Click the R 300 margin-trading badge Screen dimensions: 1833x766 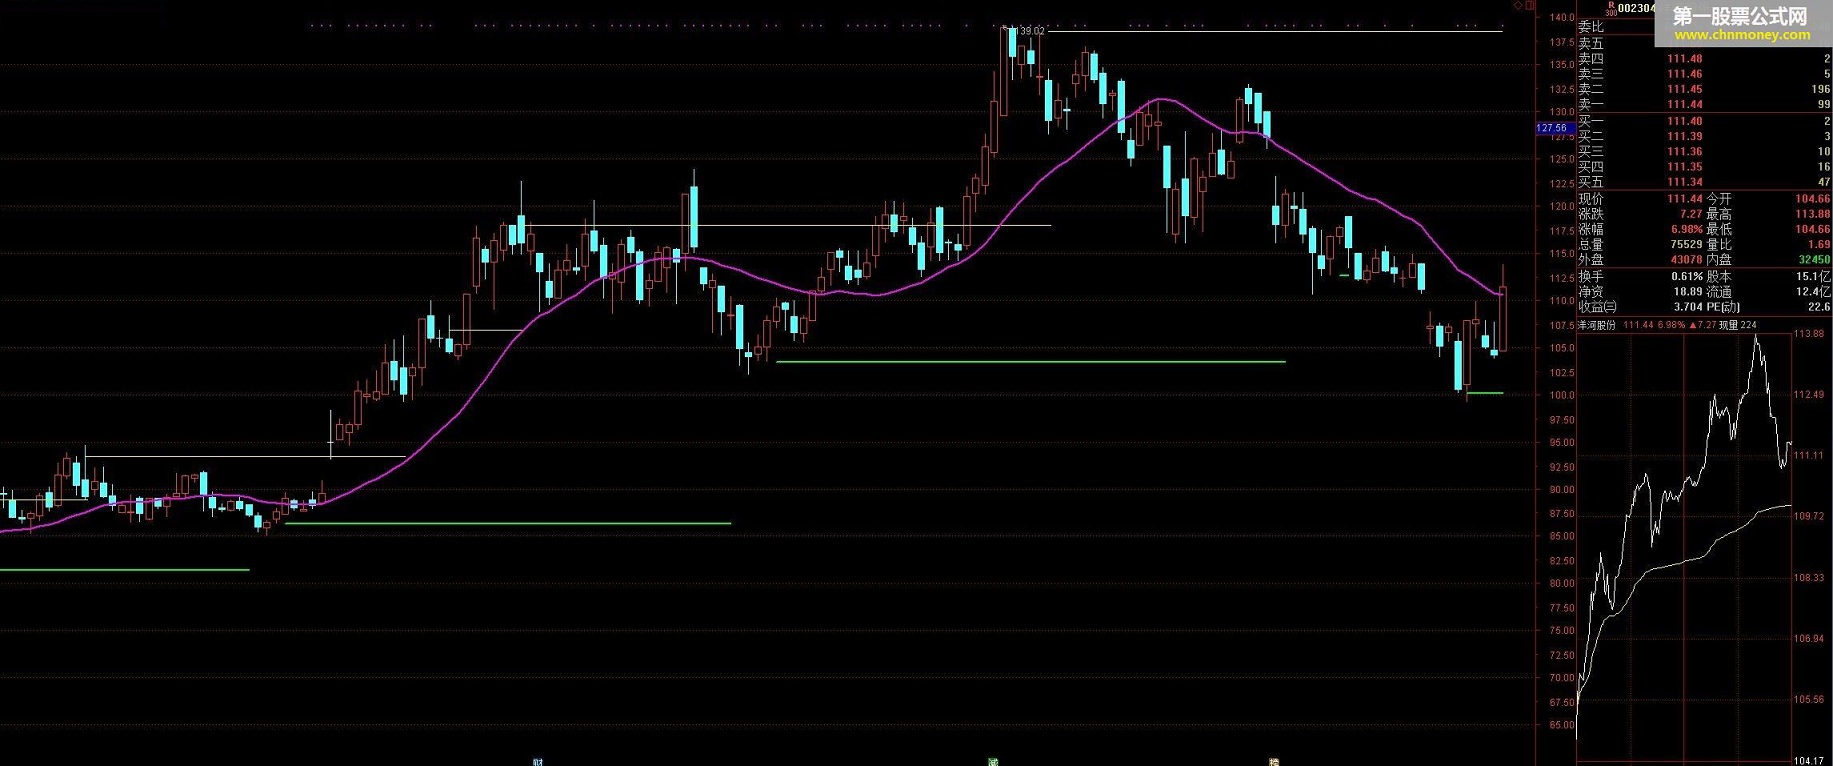pyautogui.click(x=1610, y=8)
